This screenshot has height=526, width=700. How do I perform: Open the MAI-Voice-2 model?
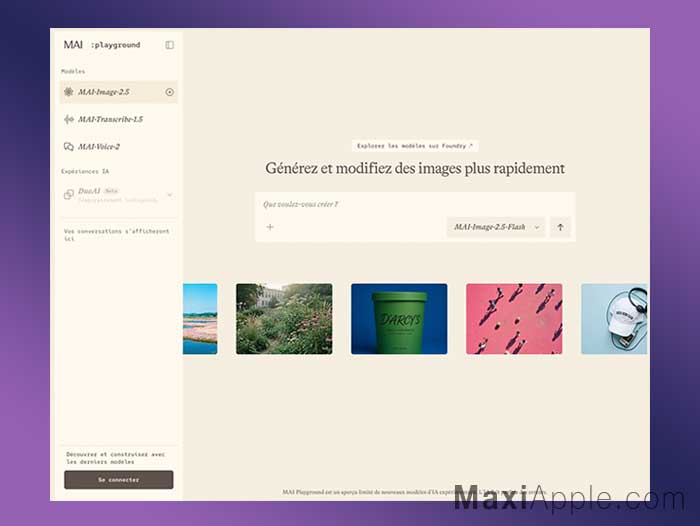[x=119, y=146]
